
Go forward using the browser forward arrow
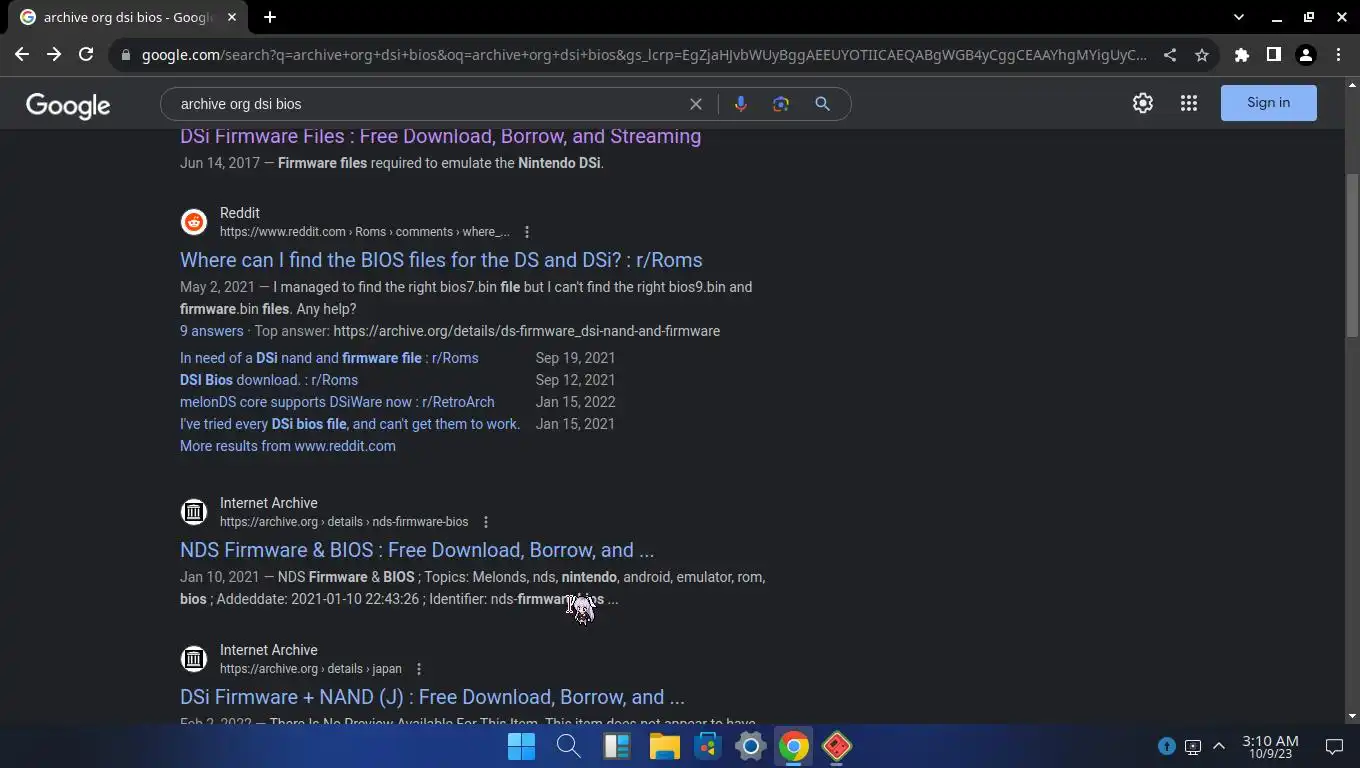pos(54,55)
